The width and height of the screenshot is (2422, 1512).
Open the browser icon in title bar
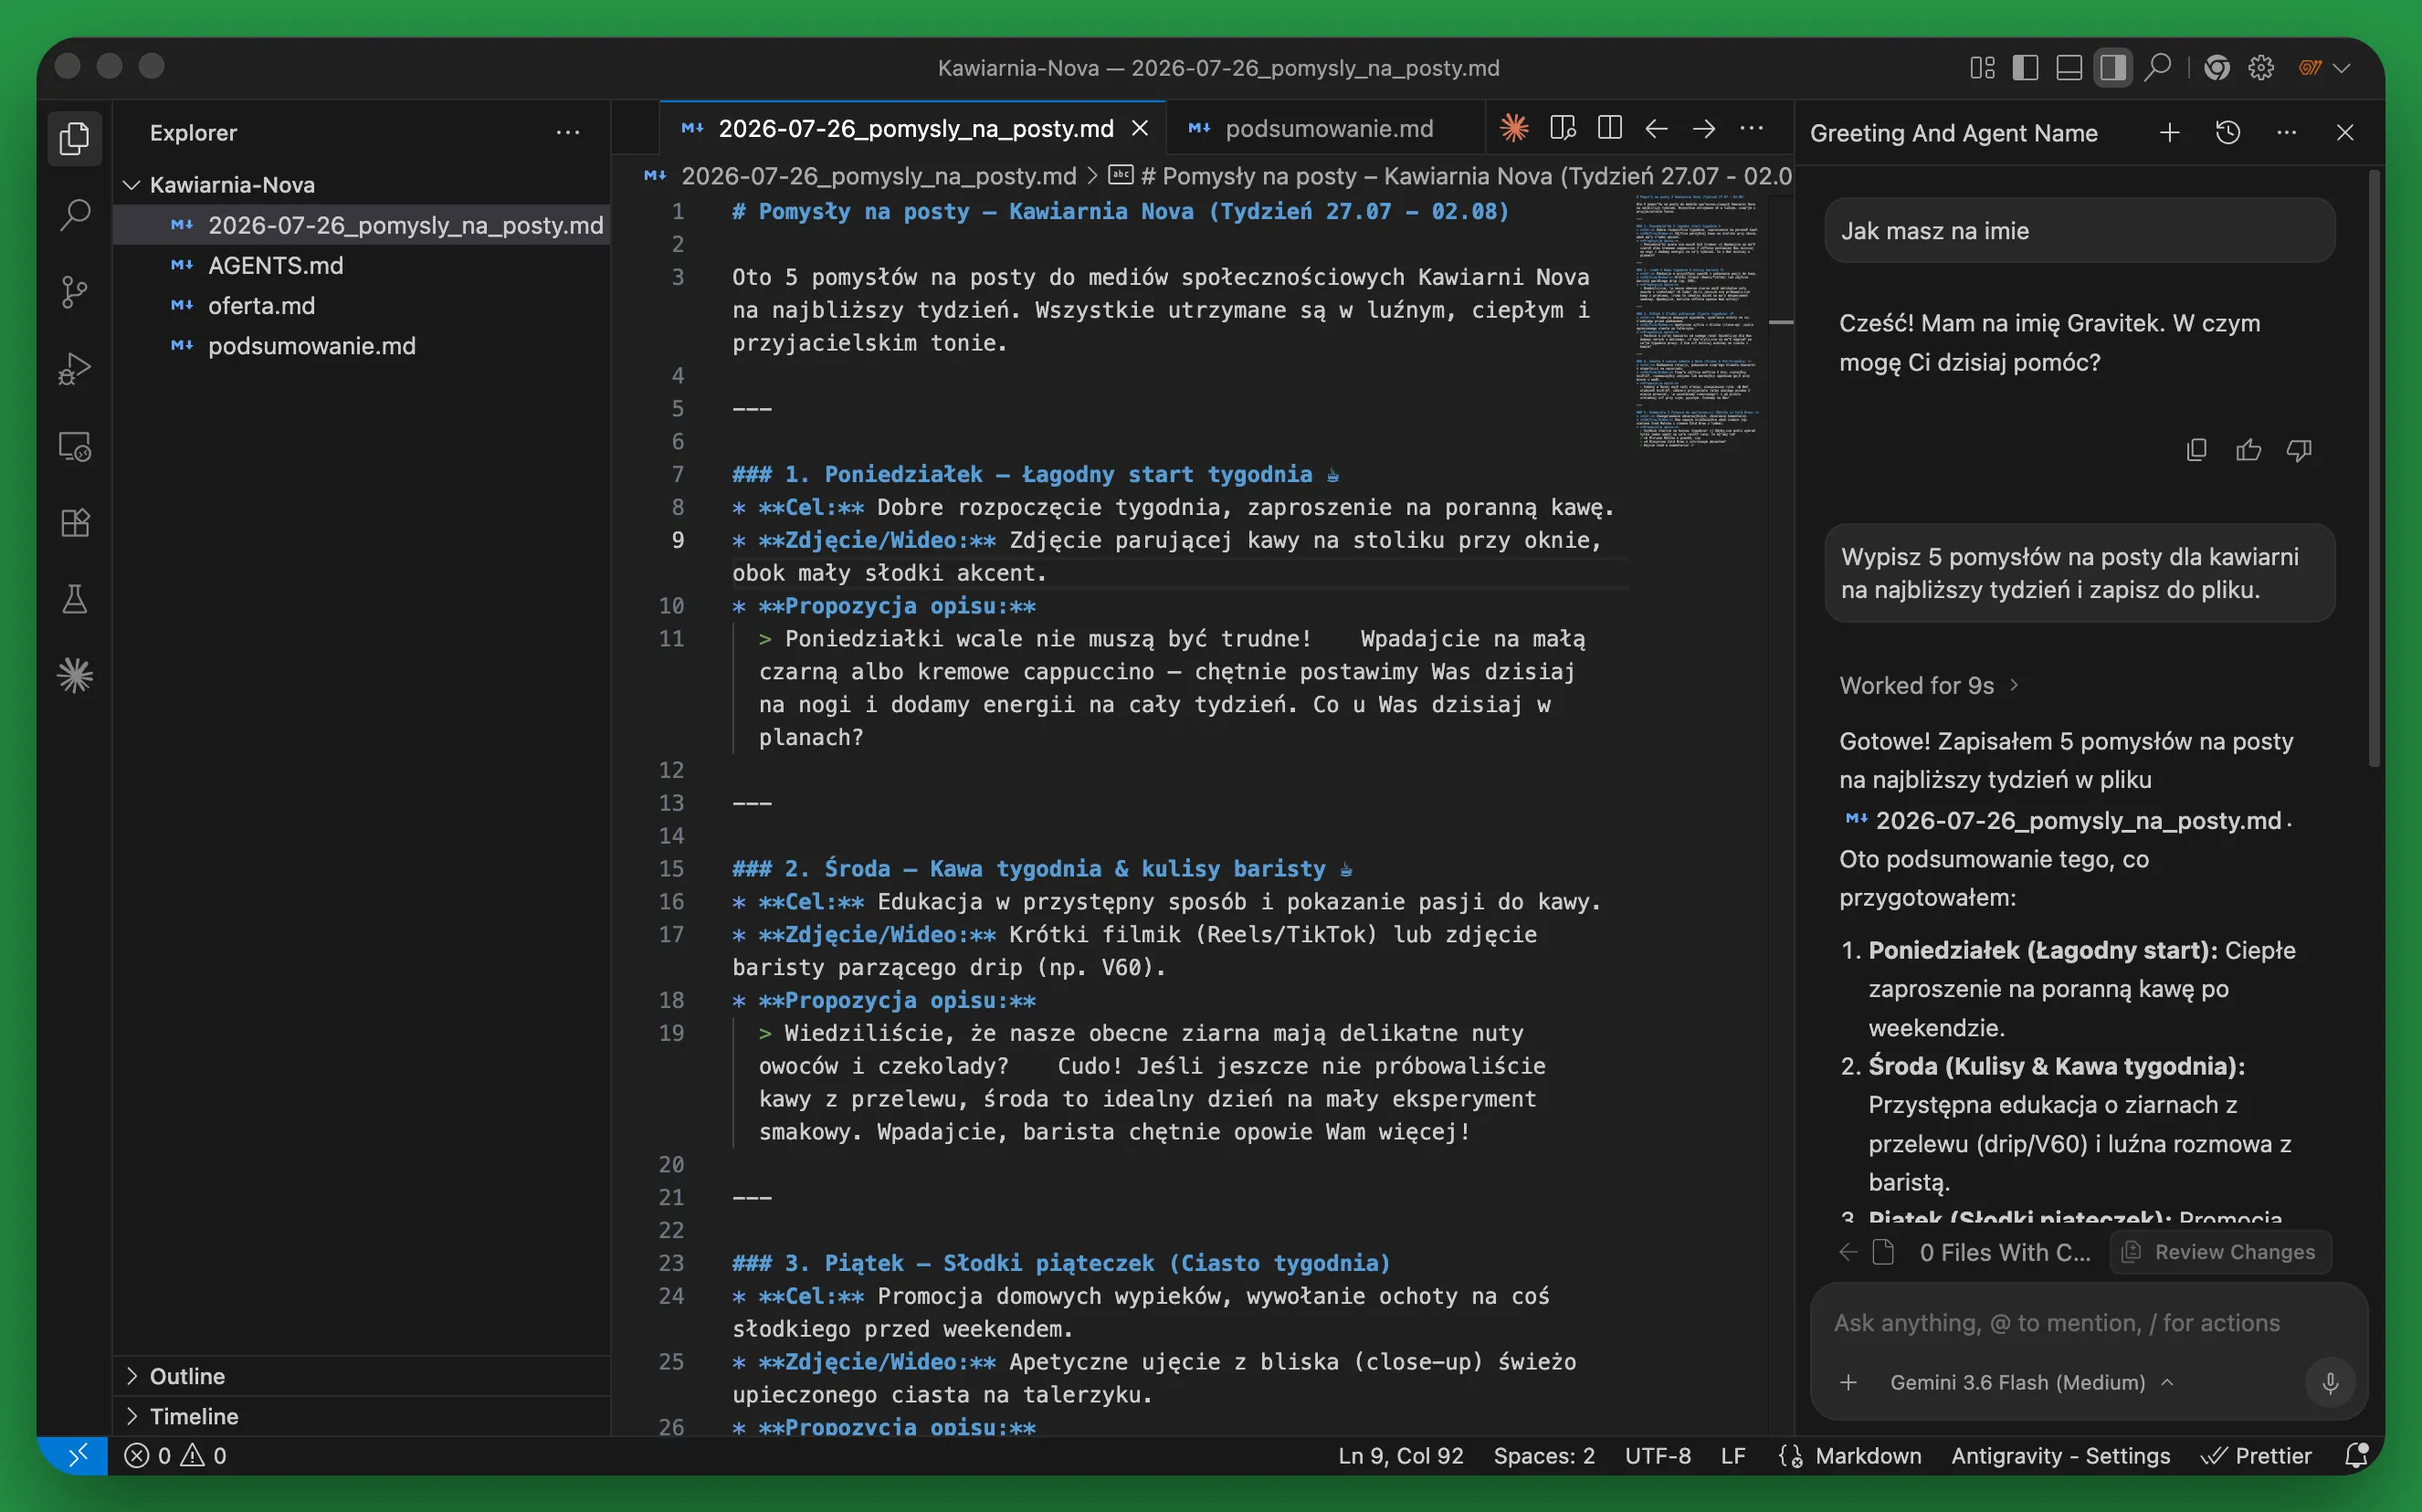[x=2217, y=68]
